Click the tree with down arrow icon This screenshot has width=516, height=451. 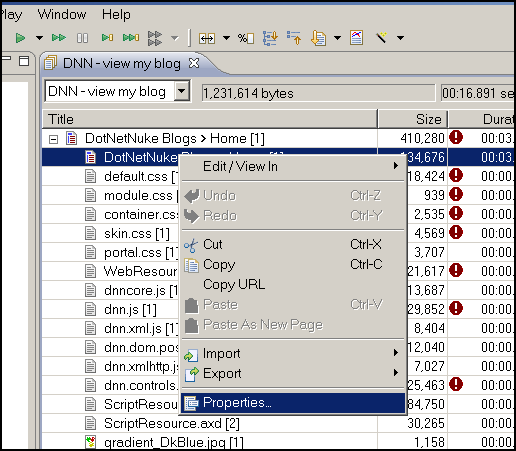(x=270, y=38)
